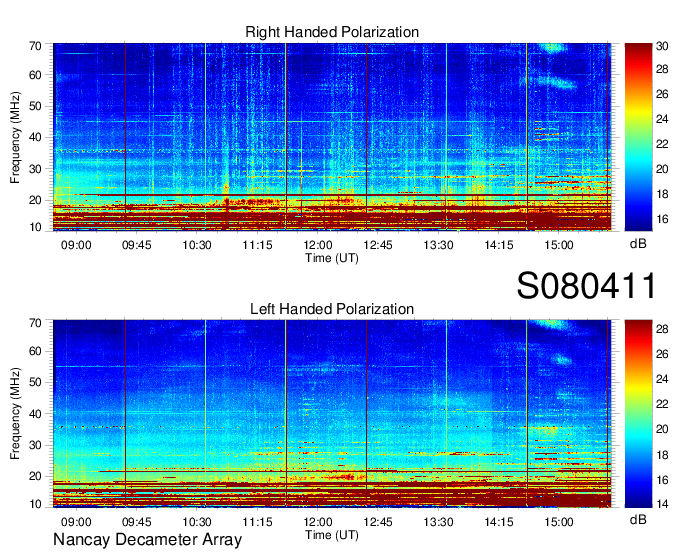Click dB label under Right Handed color bar

638,244
